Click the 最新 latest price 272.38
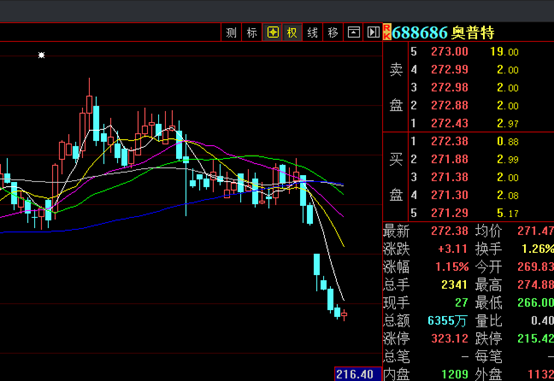This screenshot has height=381, width=554. 449,231
